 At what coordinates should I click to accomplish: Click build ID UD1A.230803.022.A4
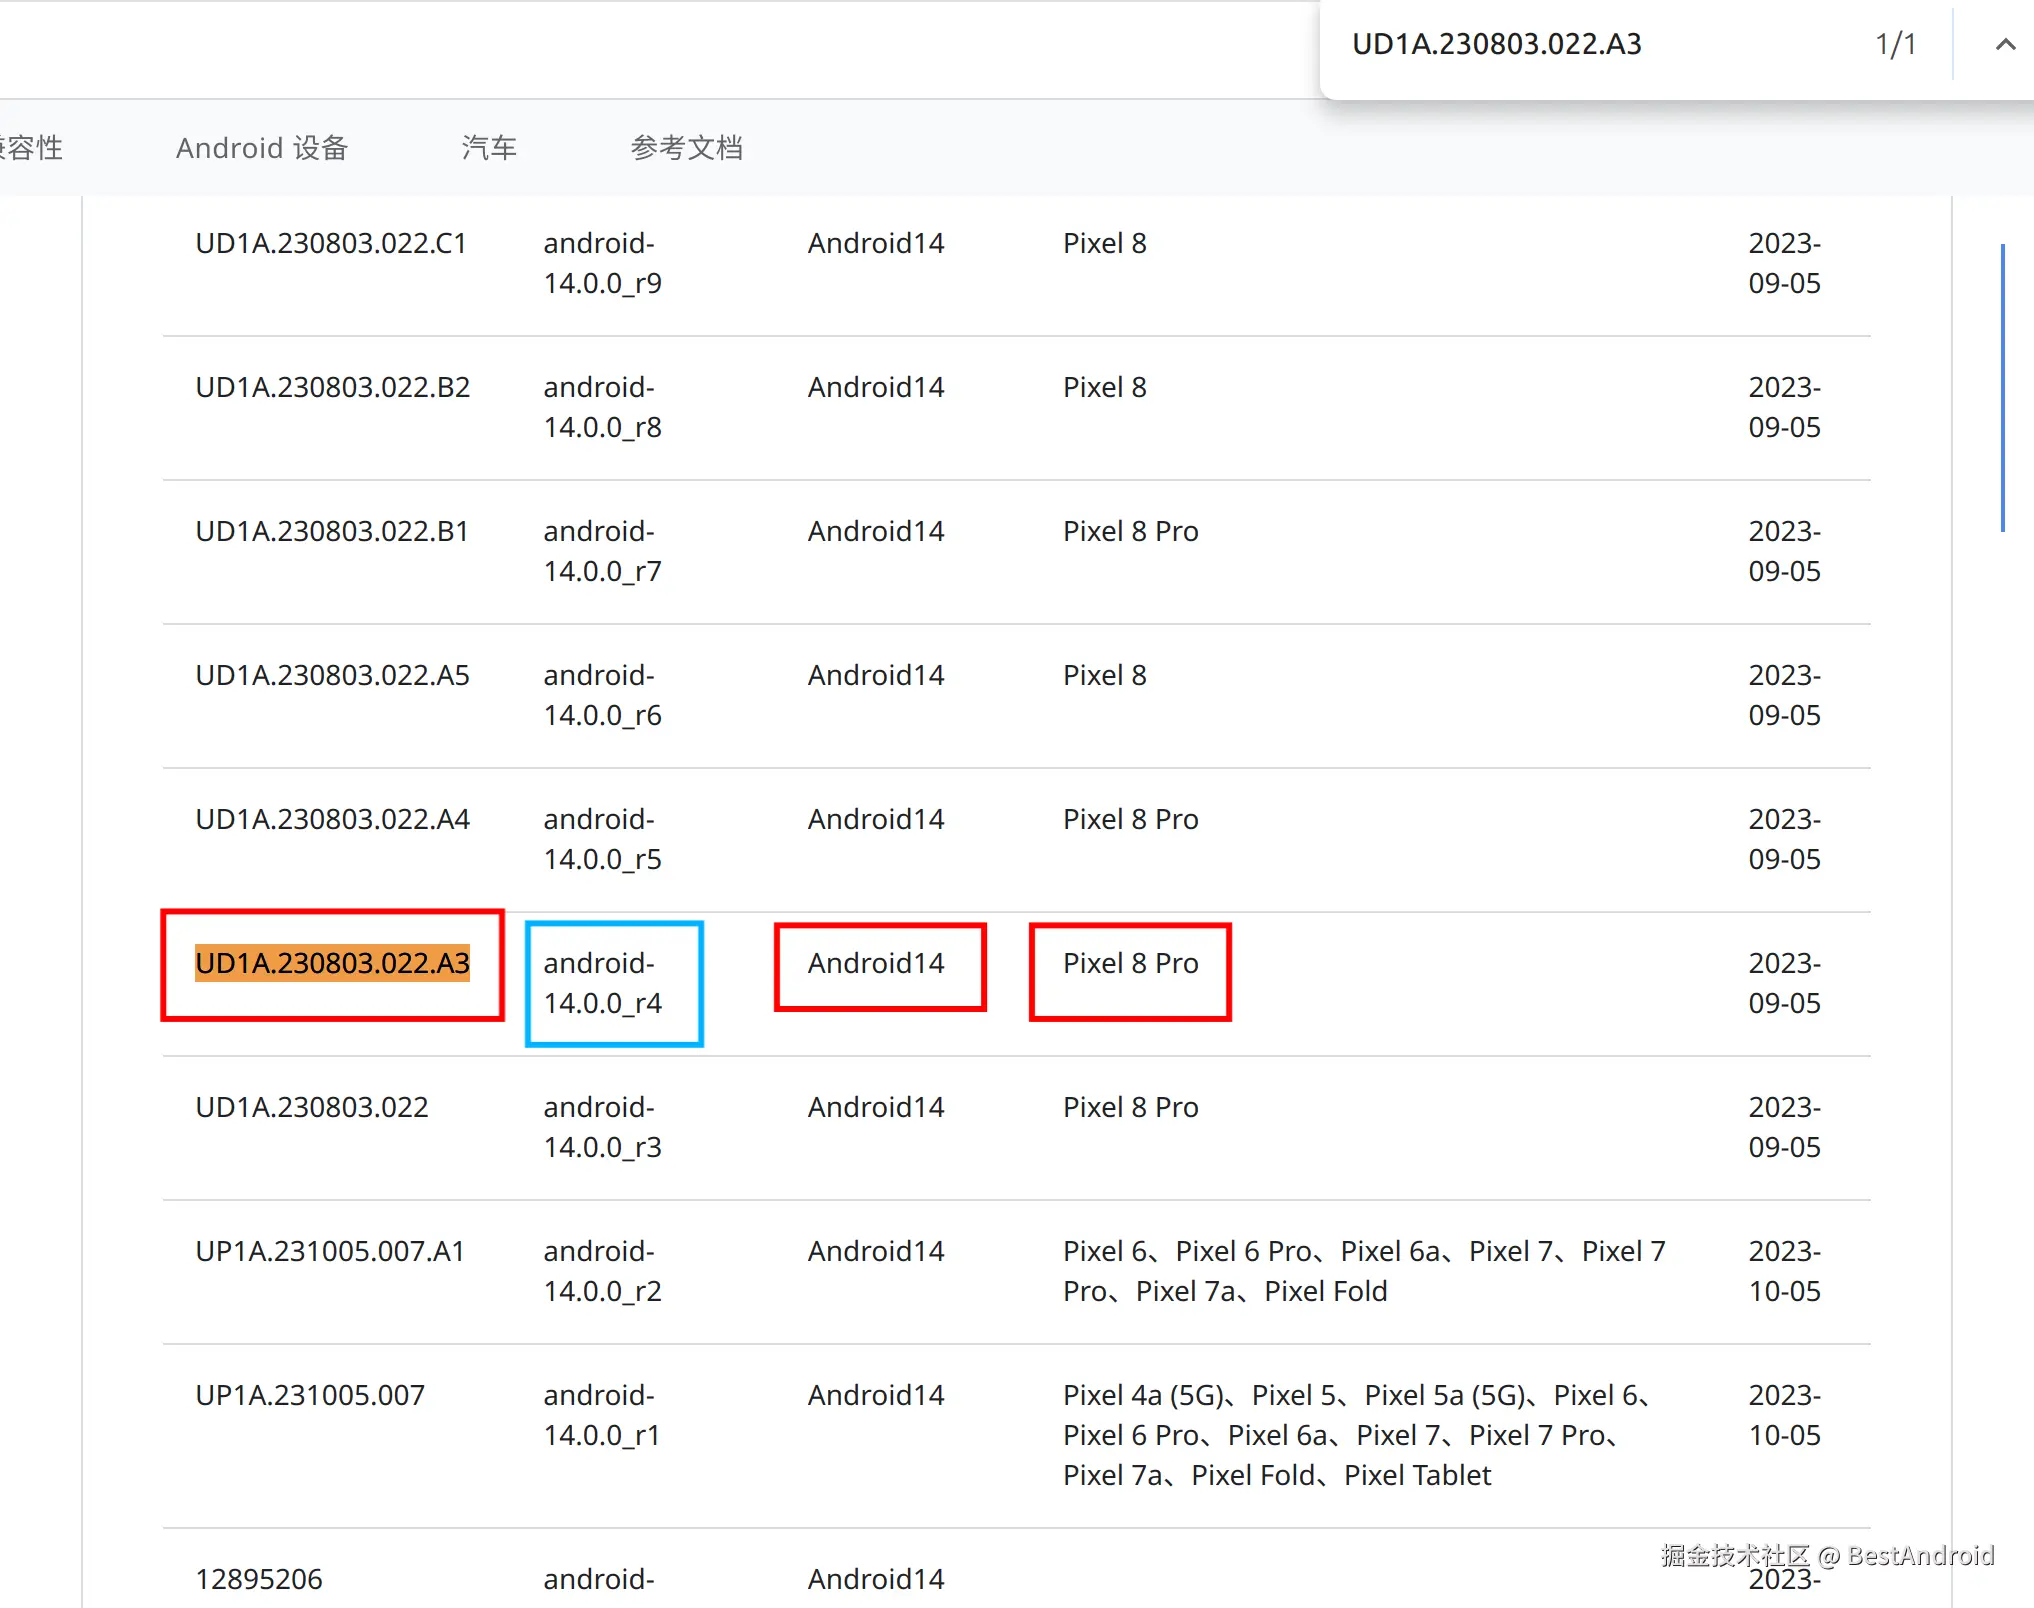point(333,819)
